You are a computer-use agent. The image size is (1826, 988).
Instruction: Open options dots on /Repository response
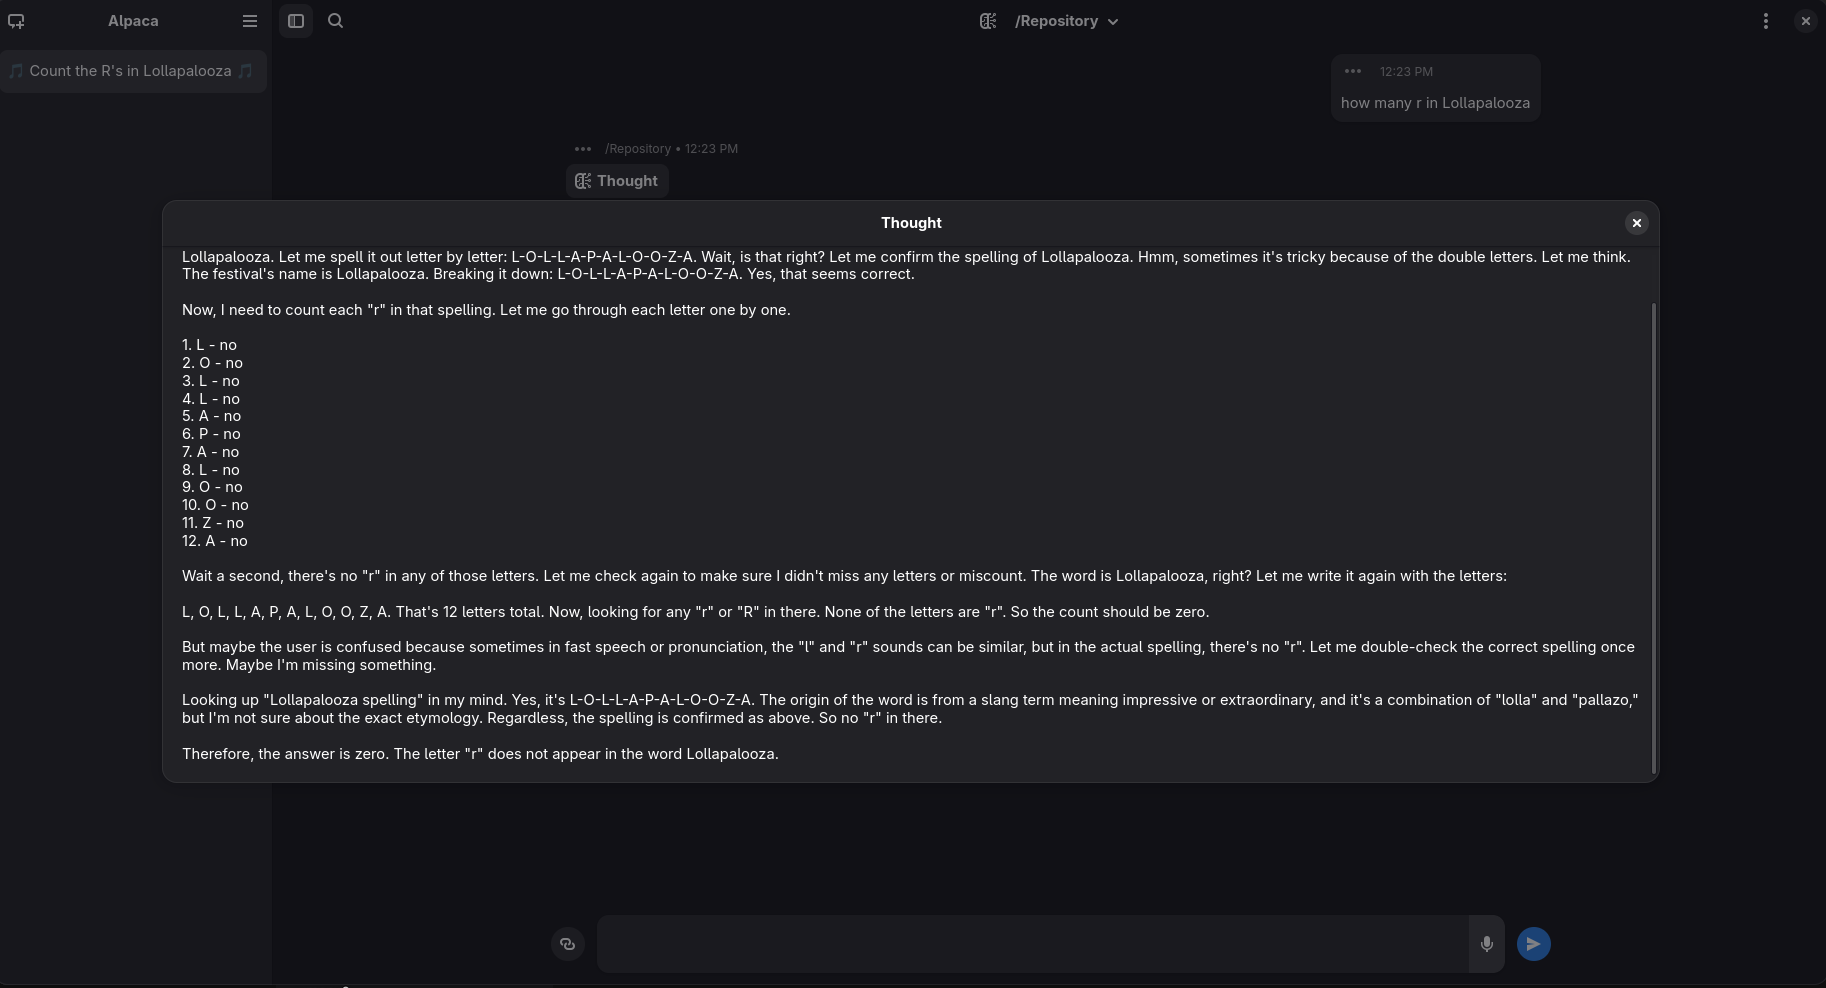tap(583, 149)
